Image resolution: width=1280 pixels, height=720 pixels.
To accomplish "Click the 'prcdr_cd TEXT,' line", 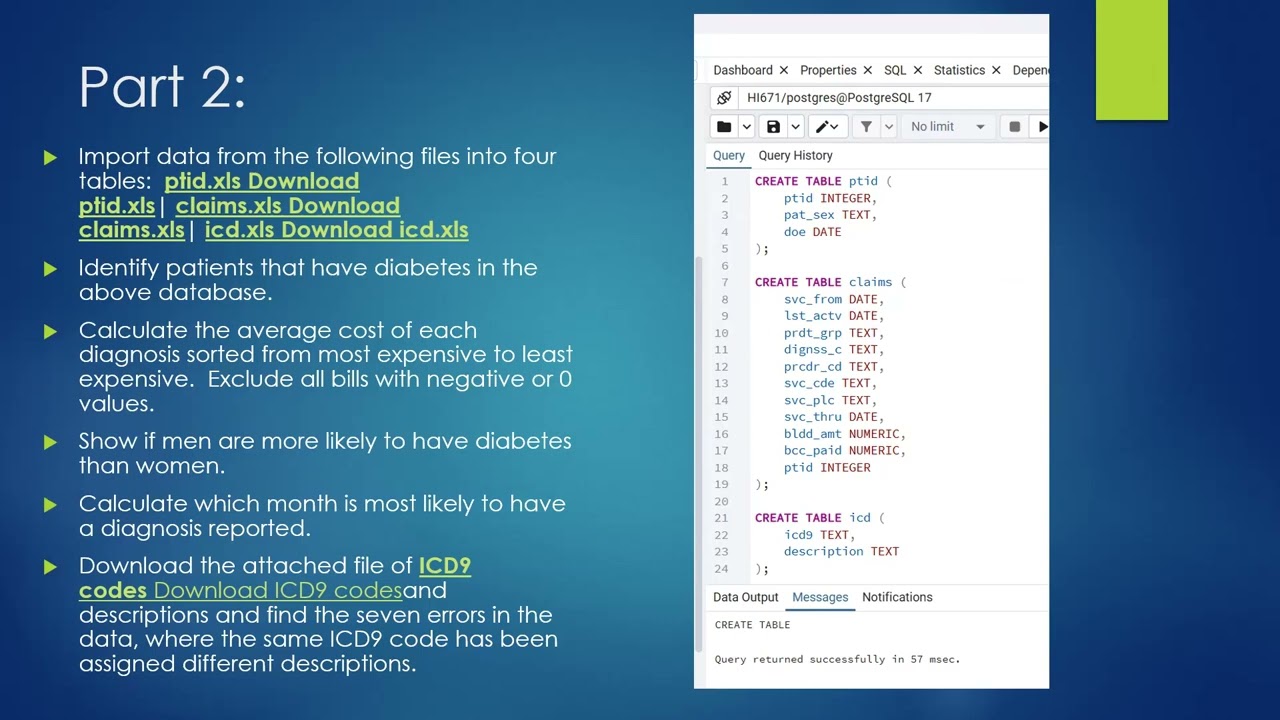I will (834, 367).
